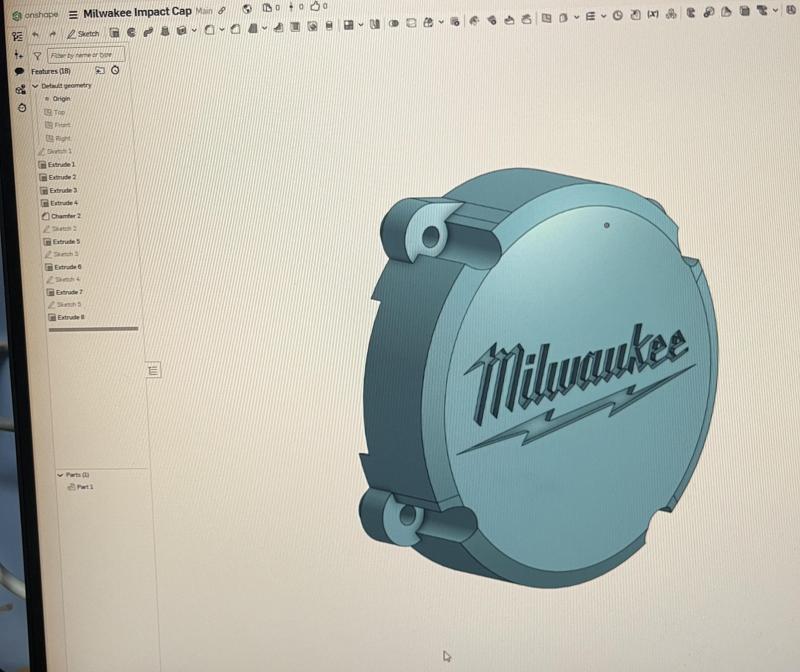This screenshot has width=800, height=672.
Task: Select the Right plane
Action: click(x=58, y=138)
